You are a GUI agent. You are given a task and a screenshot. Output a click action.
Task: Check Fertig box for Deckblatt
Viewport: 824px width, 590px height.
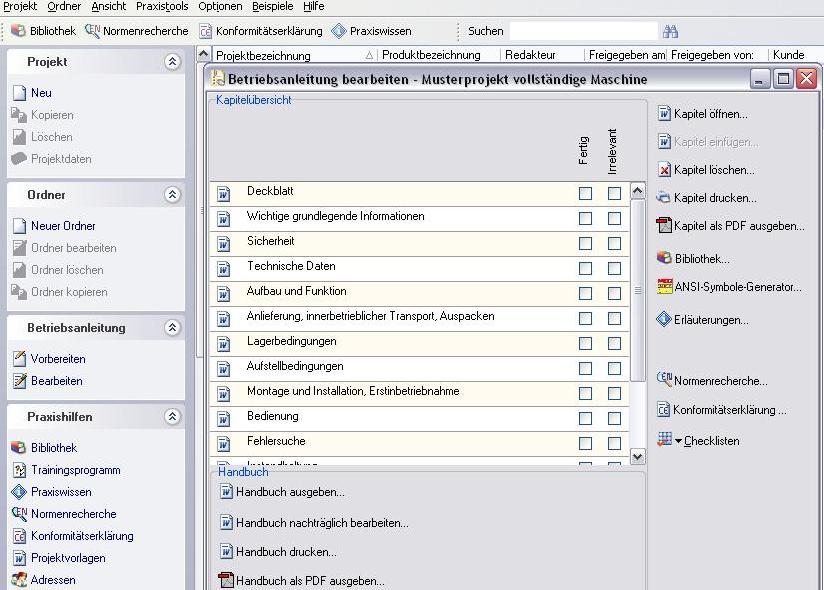coord(585,193)
